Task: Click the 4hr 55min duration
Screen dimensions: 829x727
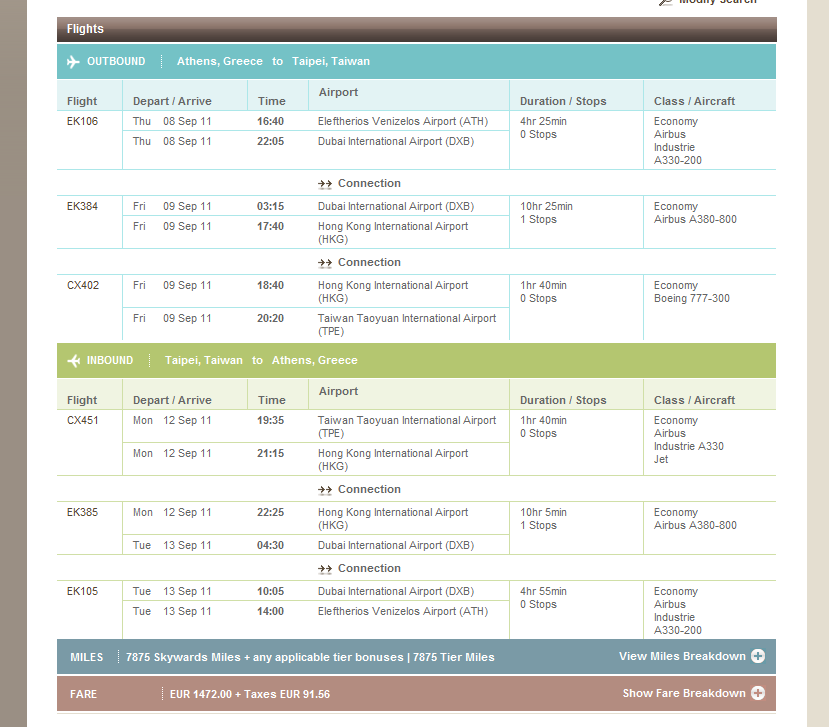Action: 544,591
